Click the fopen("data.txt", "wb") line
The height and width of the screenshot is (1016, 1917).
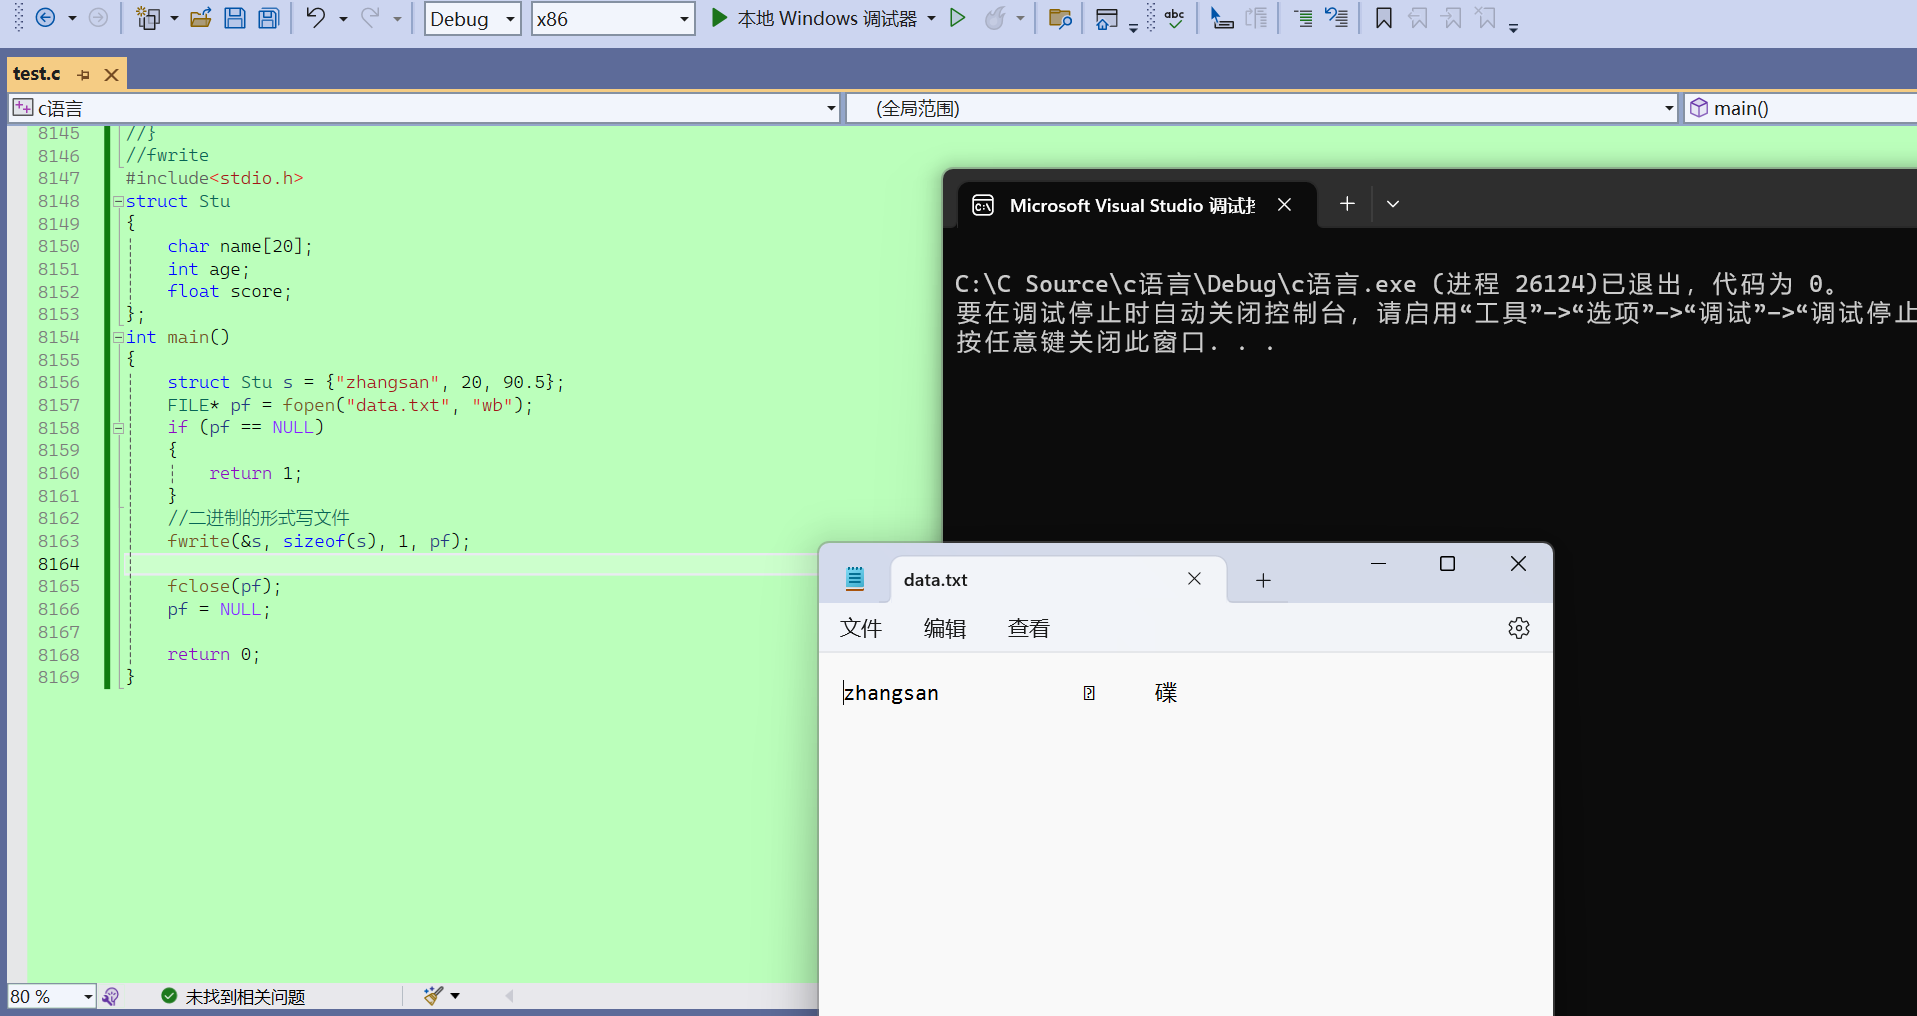(350, 405)
